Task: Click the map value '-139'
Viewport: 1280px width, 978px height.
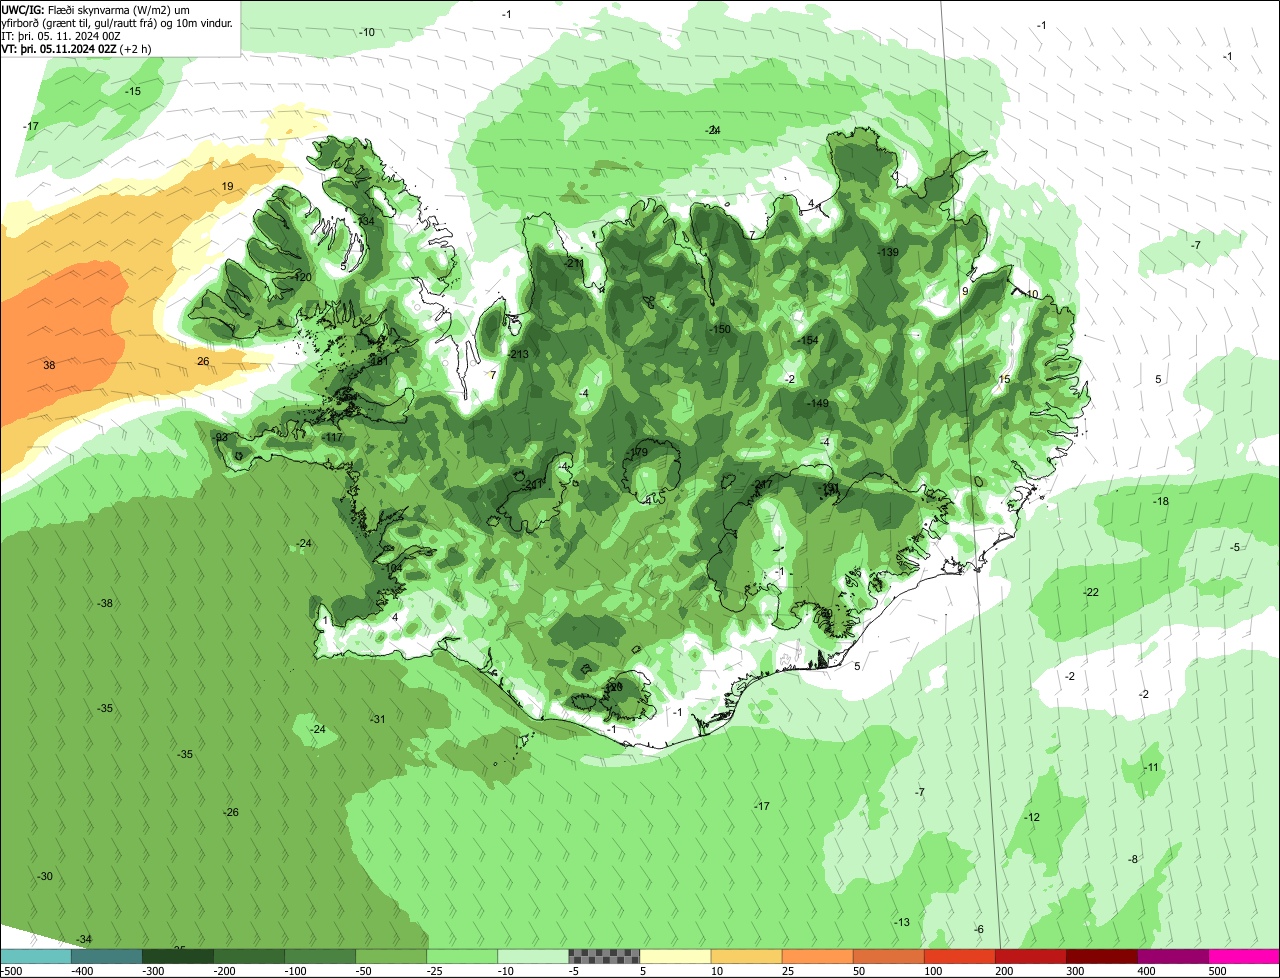Action: 888,252
